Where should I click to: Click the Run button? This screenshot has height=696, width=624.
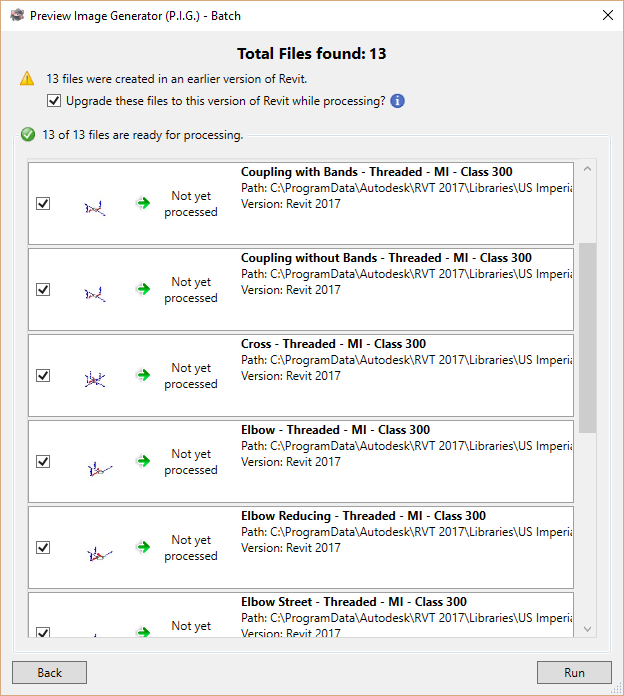tap(574, 673)
